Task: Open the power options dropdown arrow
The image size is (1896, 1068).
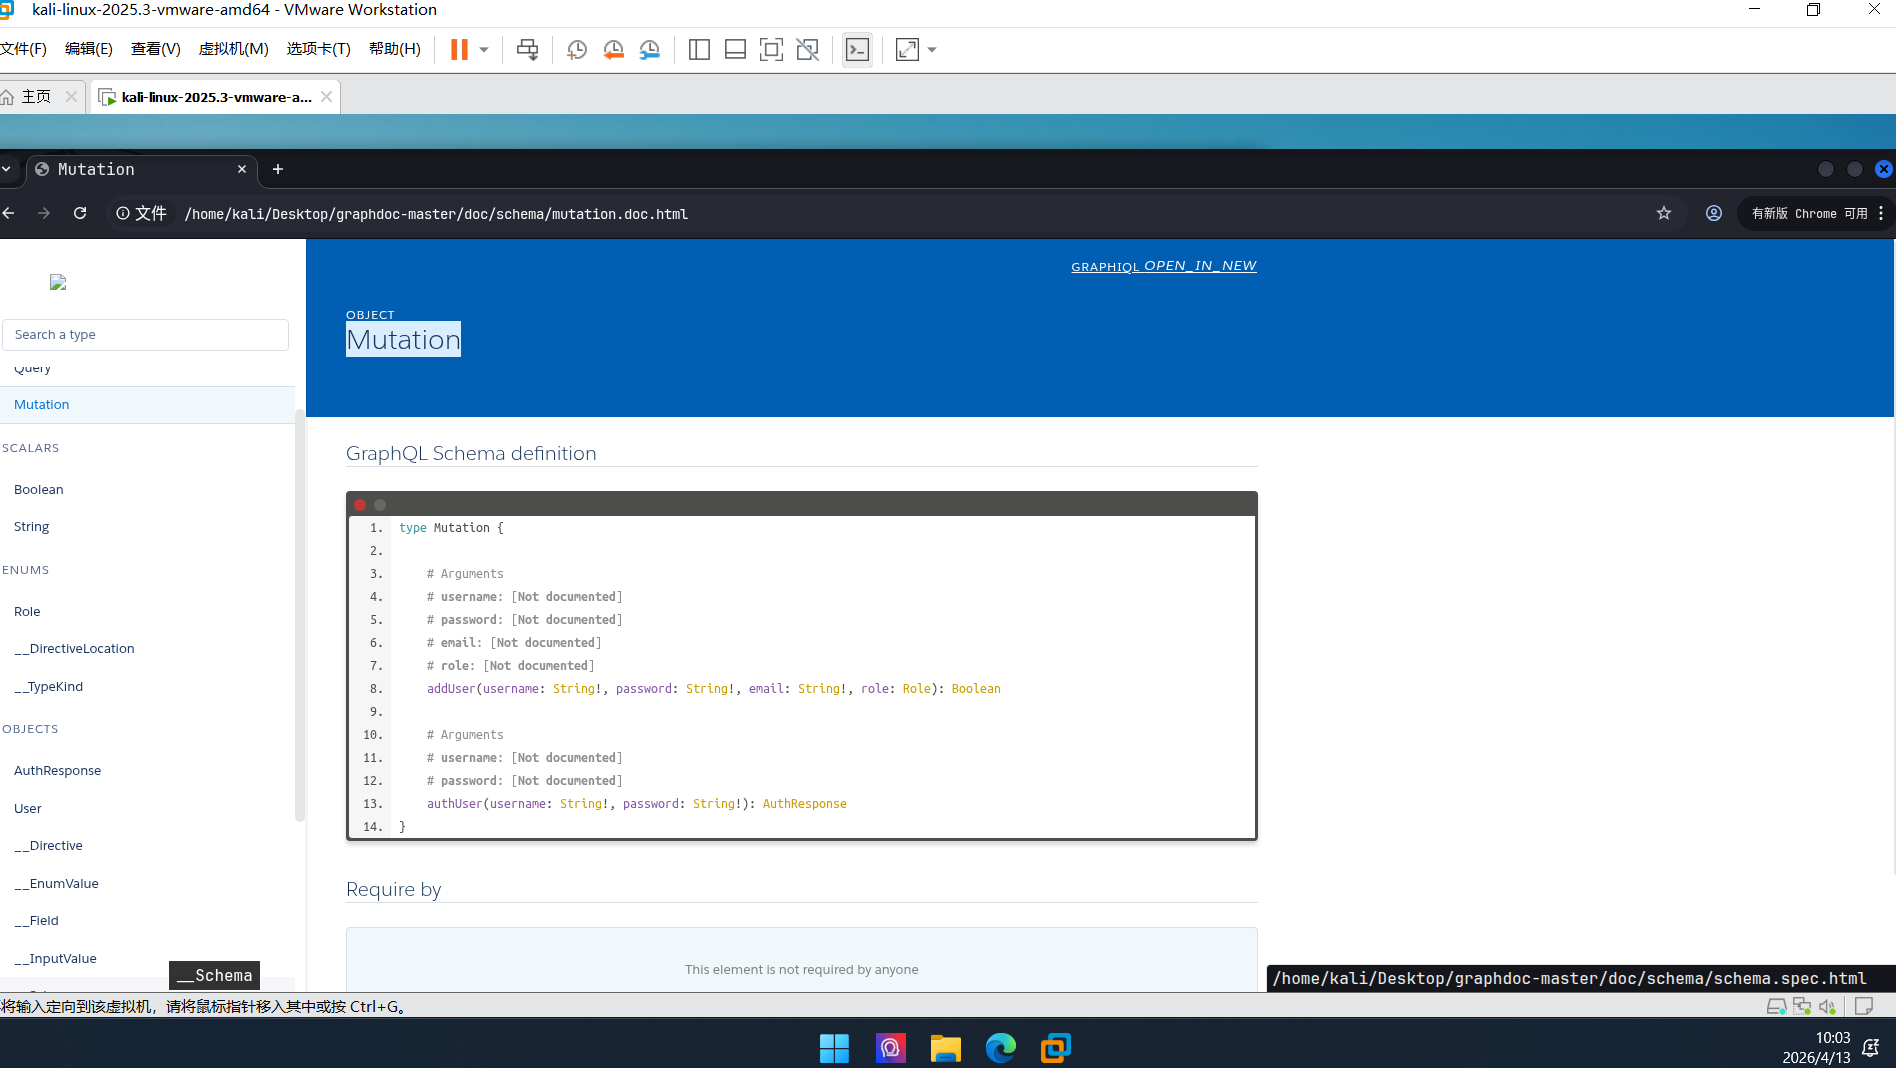Action: pos(484,50)
